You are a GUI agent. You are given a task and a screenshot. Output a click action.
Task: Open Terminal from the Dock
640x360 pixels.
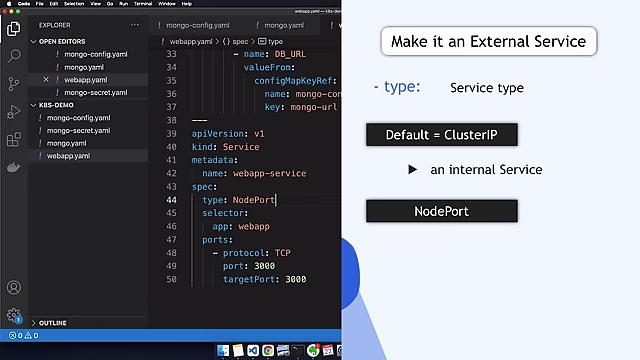click(298, 350)
